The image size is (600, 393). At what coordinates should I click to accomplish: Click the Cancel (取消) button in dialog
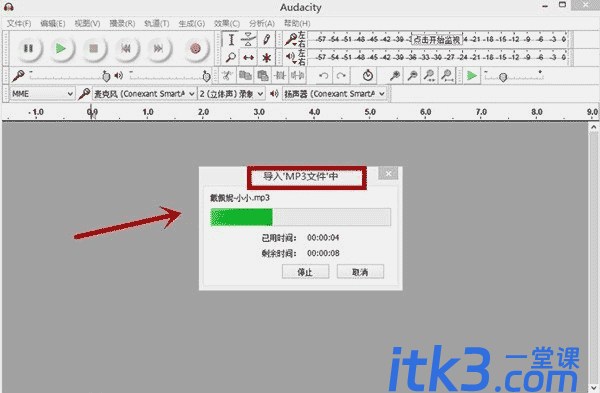click(360, 272)
